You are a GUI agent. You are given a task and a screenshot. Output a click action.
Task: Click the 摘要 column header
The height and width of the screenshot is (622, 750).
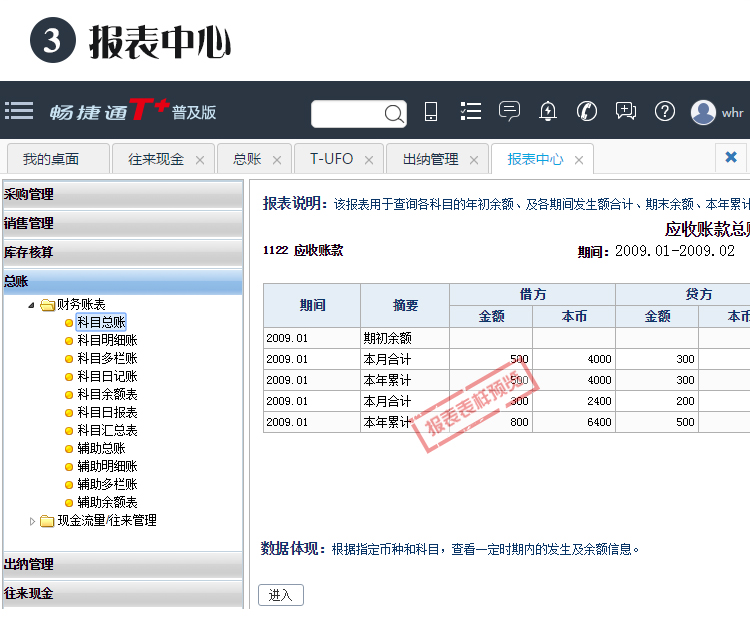[x=405, y=305]
